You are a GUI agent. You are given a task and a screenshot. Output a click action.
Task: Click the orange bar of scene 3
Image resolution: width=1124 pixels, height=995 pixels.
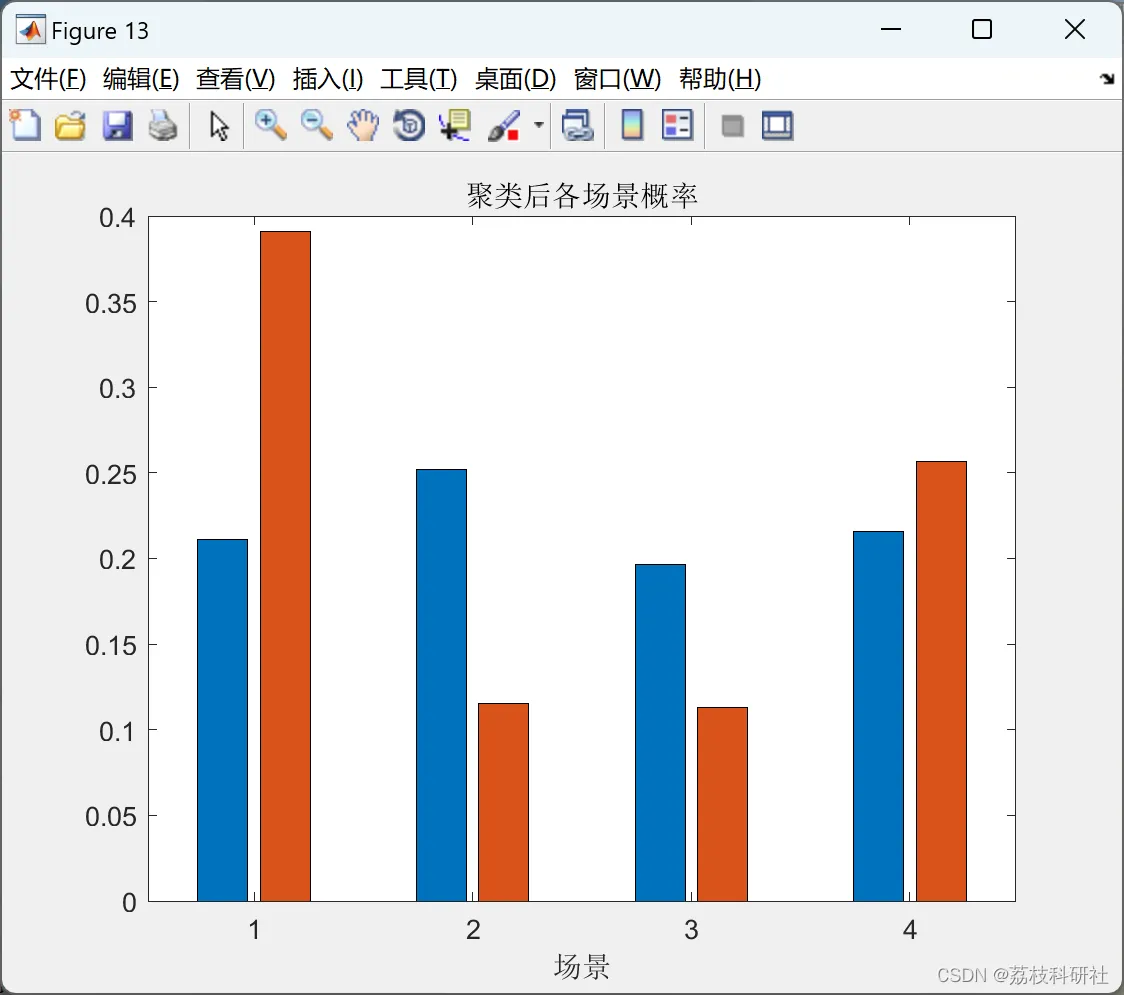coord(723,804)
